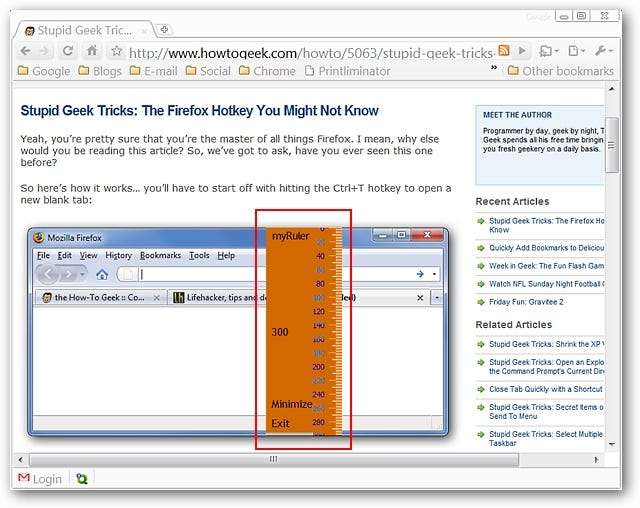Viewport: 640px width, 508px height.
Task: Click the horizontal scrollbar thumb
Action: click(x=273, y=460)
